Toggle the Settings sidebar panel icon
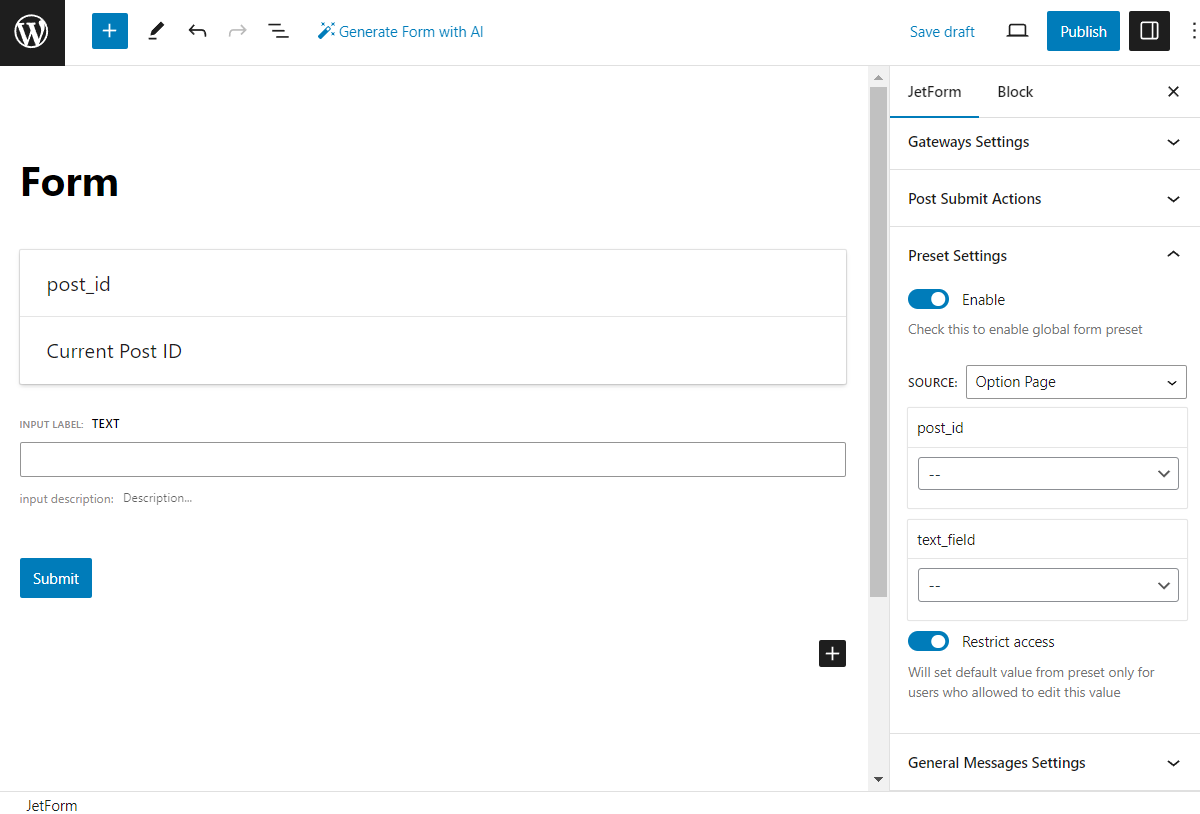Screen dimensions: 1200x814 (x=1149, y=31)
